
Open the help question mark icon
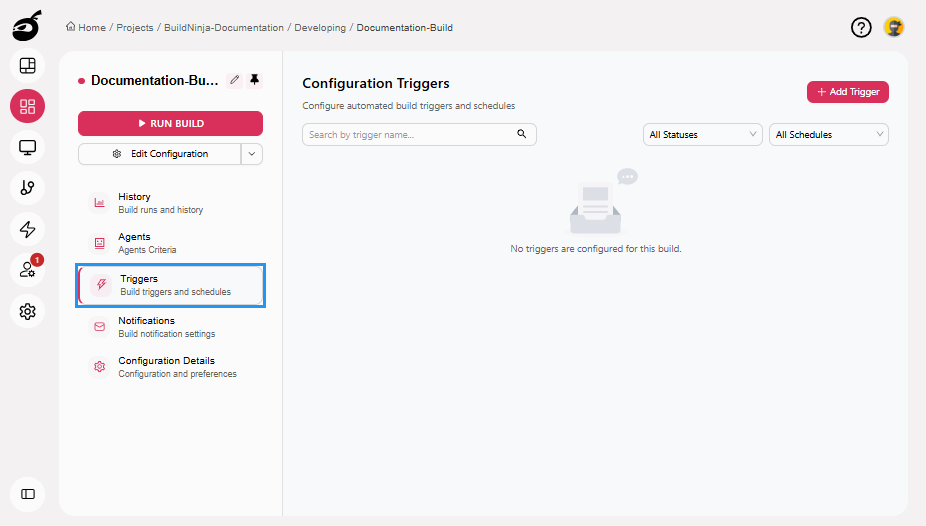[x=861, y=28]
